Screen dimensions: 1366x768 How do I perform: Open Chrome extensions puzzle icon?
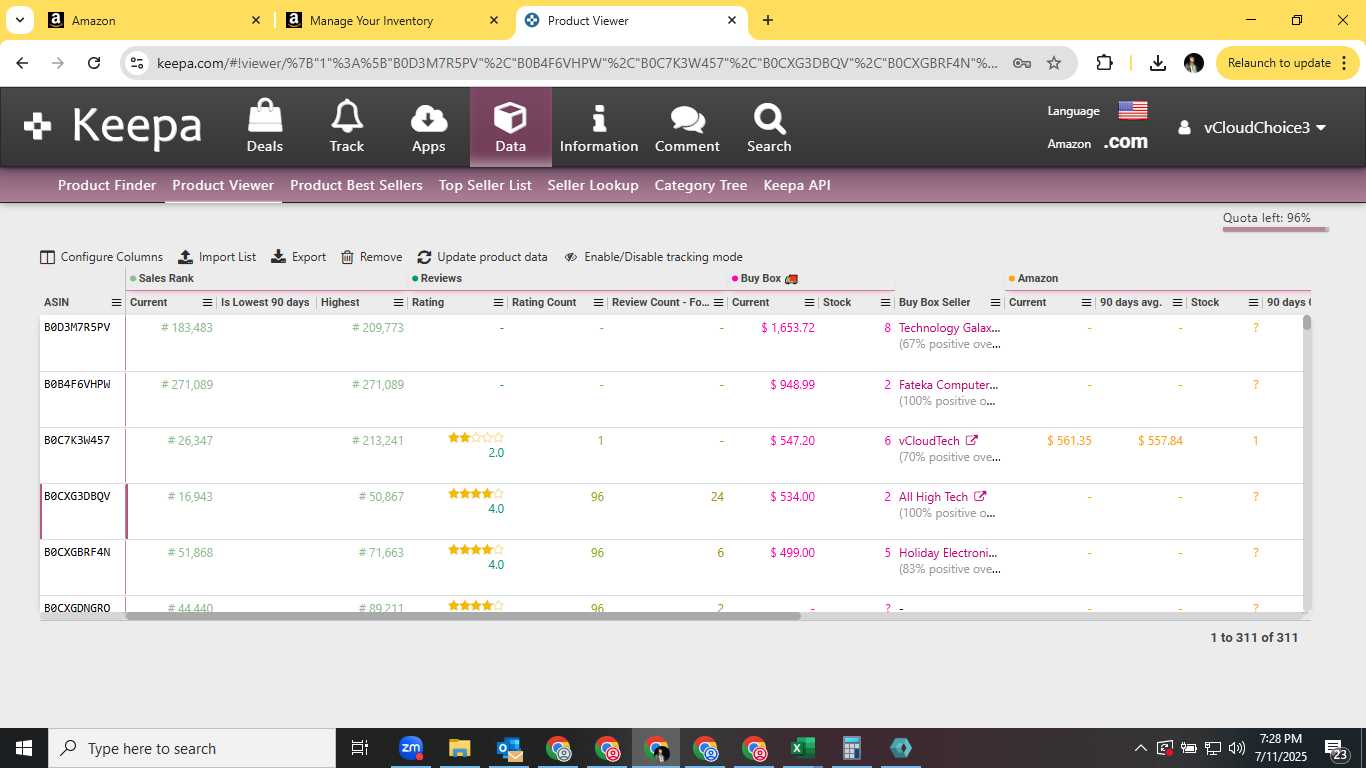pos(1104,63)
